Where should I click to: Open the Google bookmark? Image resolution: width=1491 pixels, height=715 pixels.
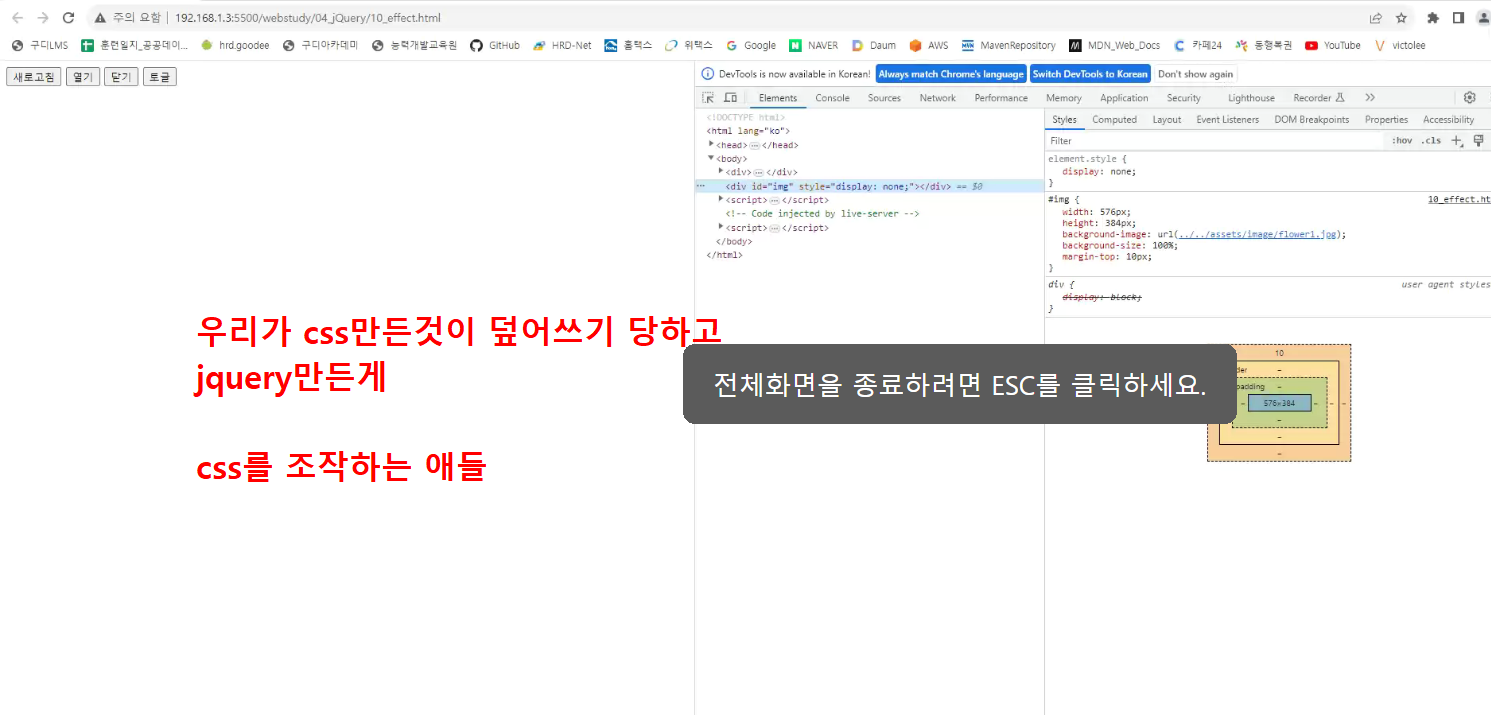point(751,45)
